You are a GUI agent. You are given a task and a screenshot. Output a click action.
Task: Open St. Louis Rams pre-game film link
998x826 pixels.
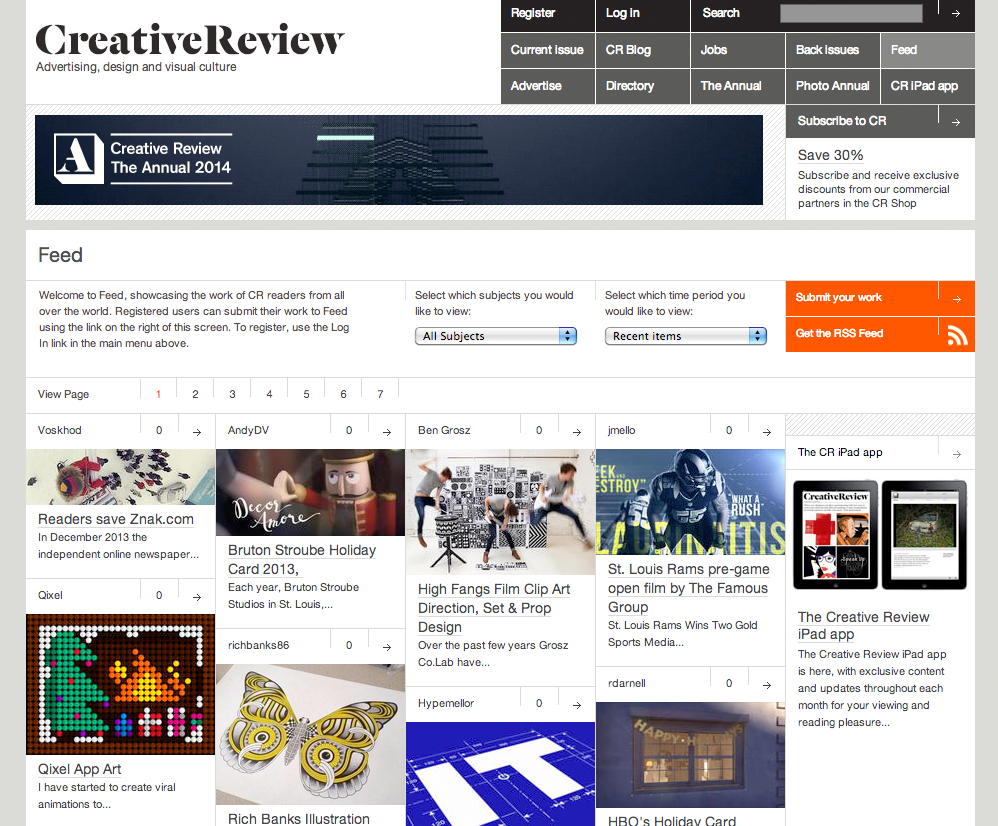[x=688, y=588]
